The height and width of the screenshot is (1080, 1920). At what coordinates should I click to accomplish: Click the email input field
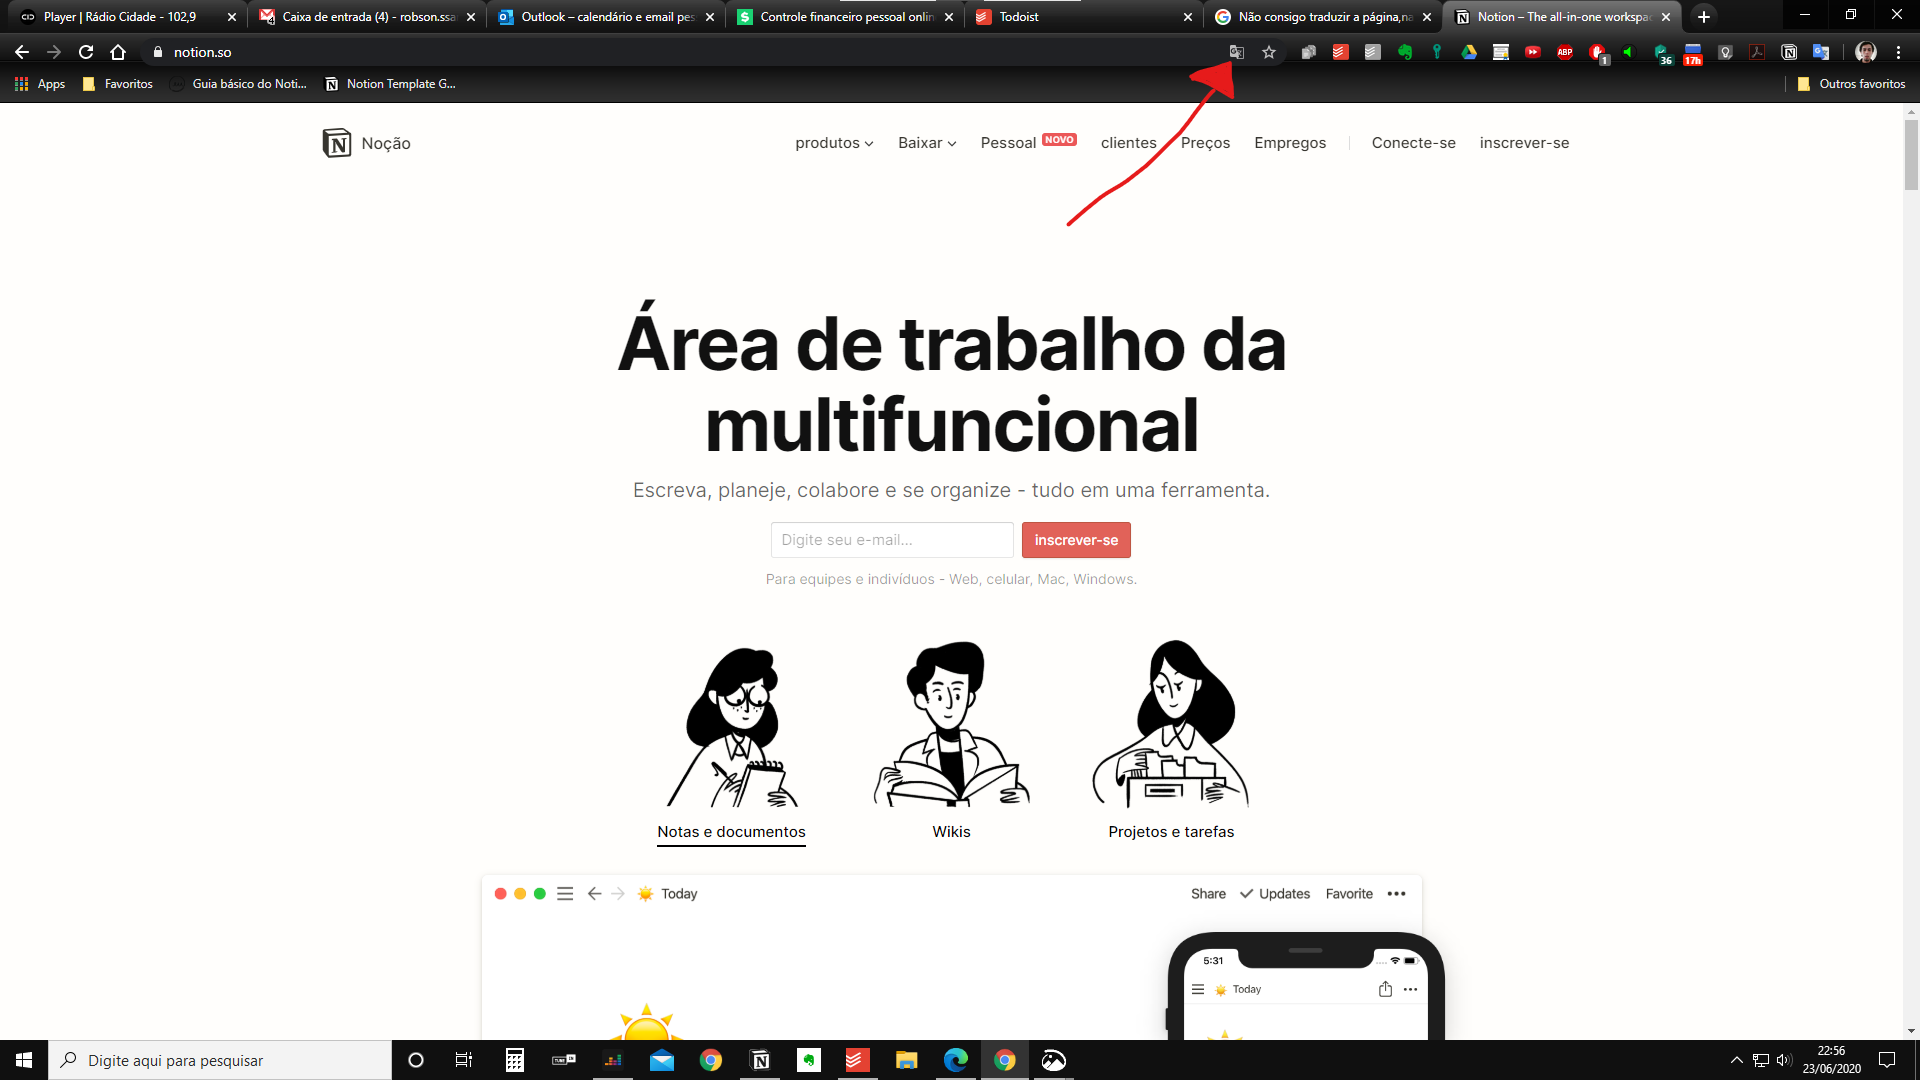click(893, 539)
